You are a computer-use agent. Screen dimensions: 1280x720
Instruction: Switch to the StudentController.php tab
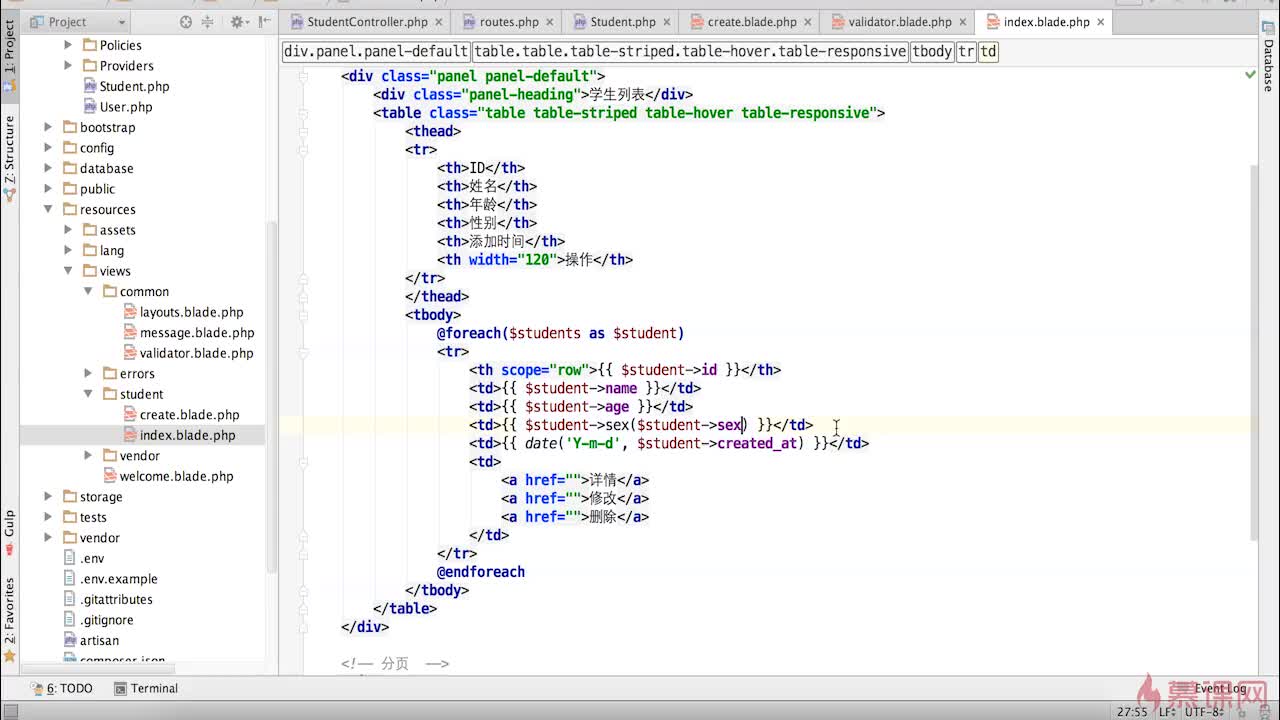pyautogui.click(x=367, y=21)
